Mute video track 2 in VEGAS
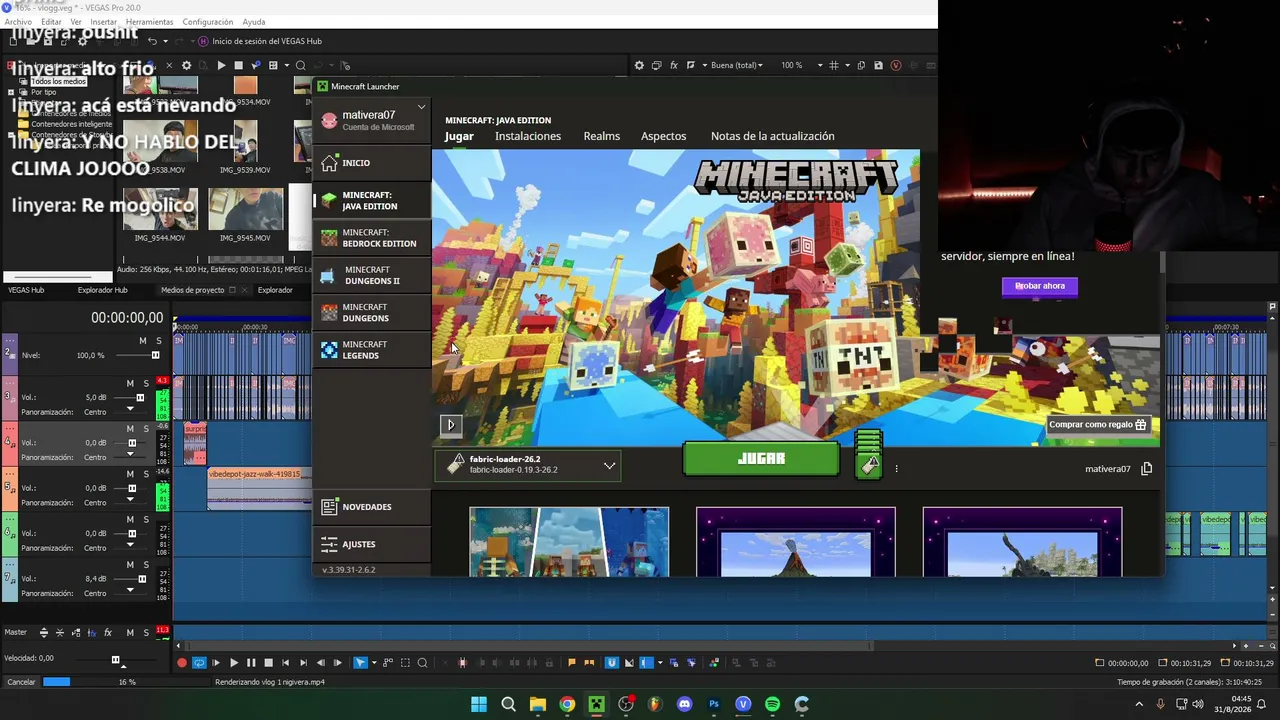This screenshot has height=720, width=1280. tap(142, 341)
